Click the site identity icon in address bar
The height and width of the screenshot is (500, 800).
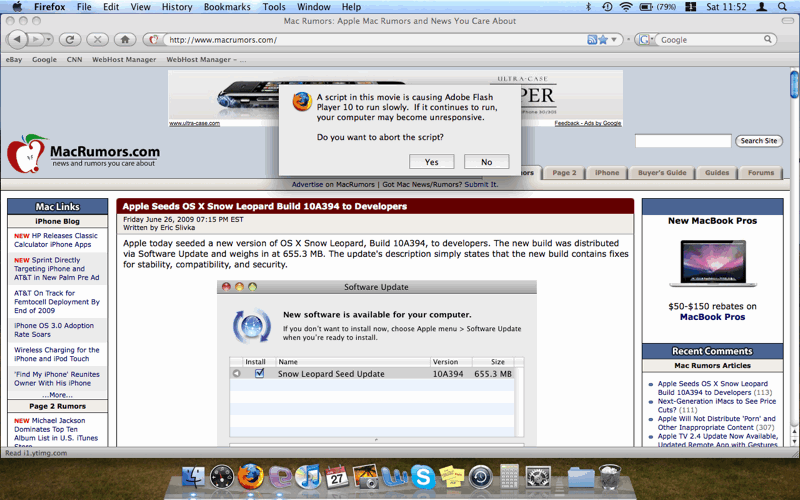coord(154,39)
